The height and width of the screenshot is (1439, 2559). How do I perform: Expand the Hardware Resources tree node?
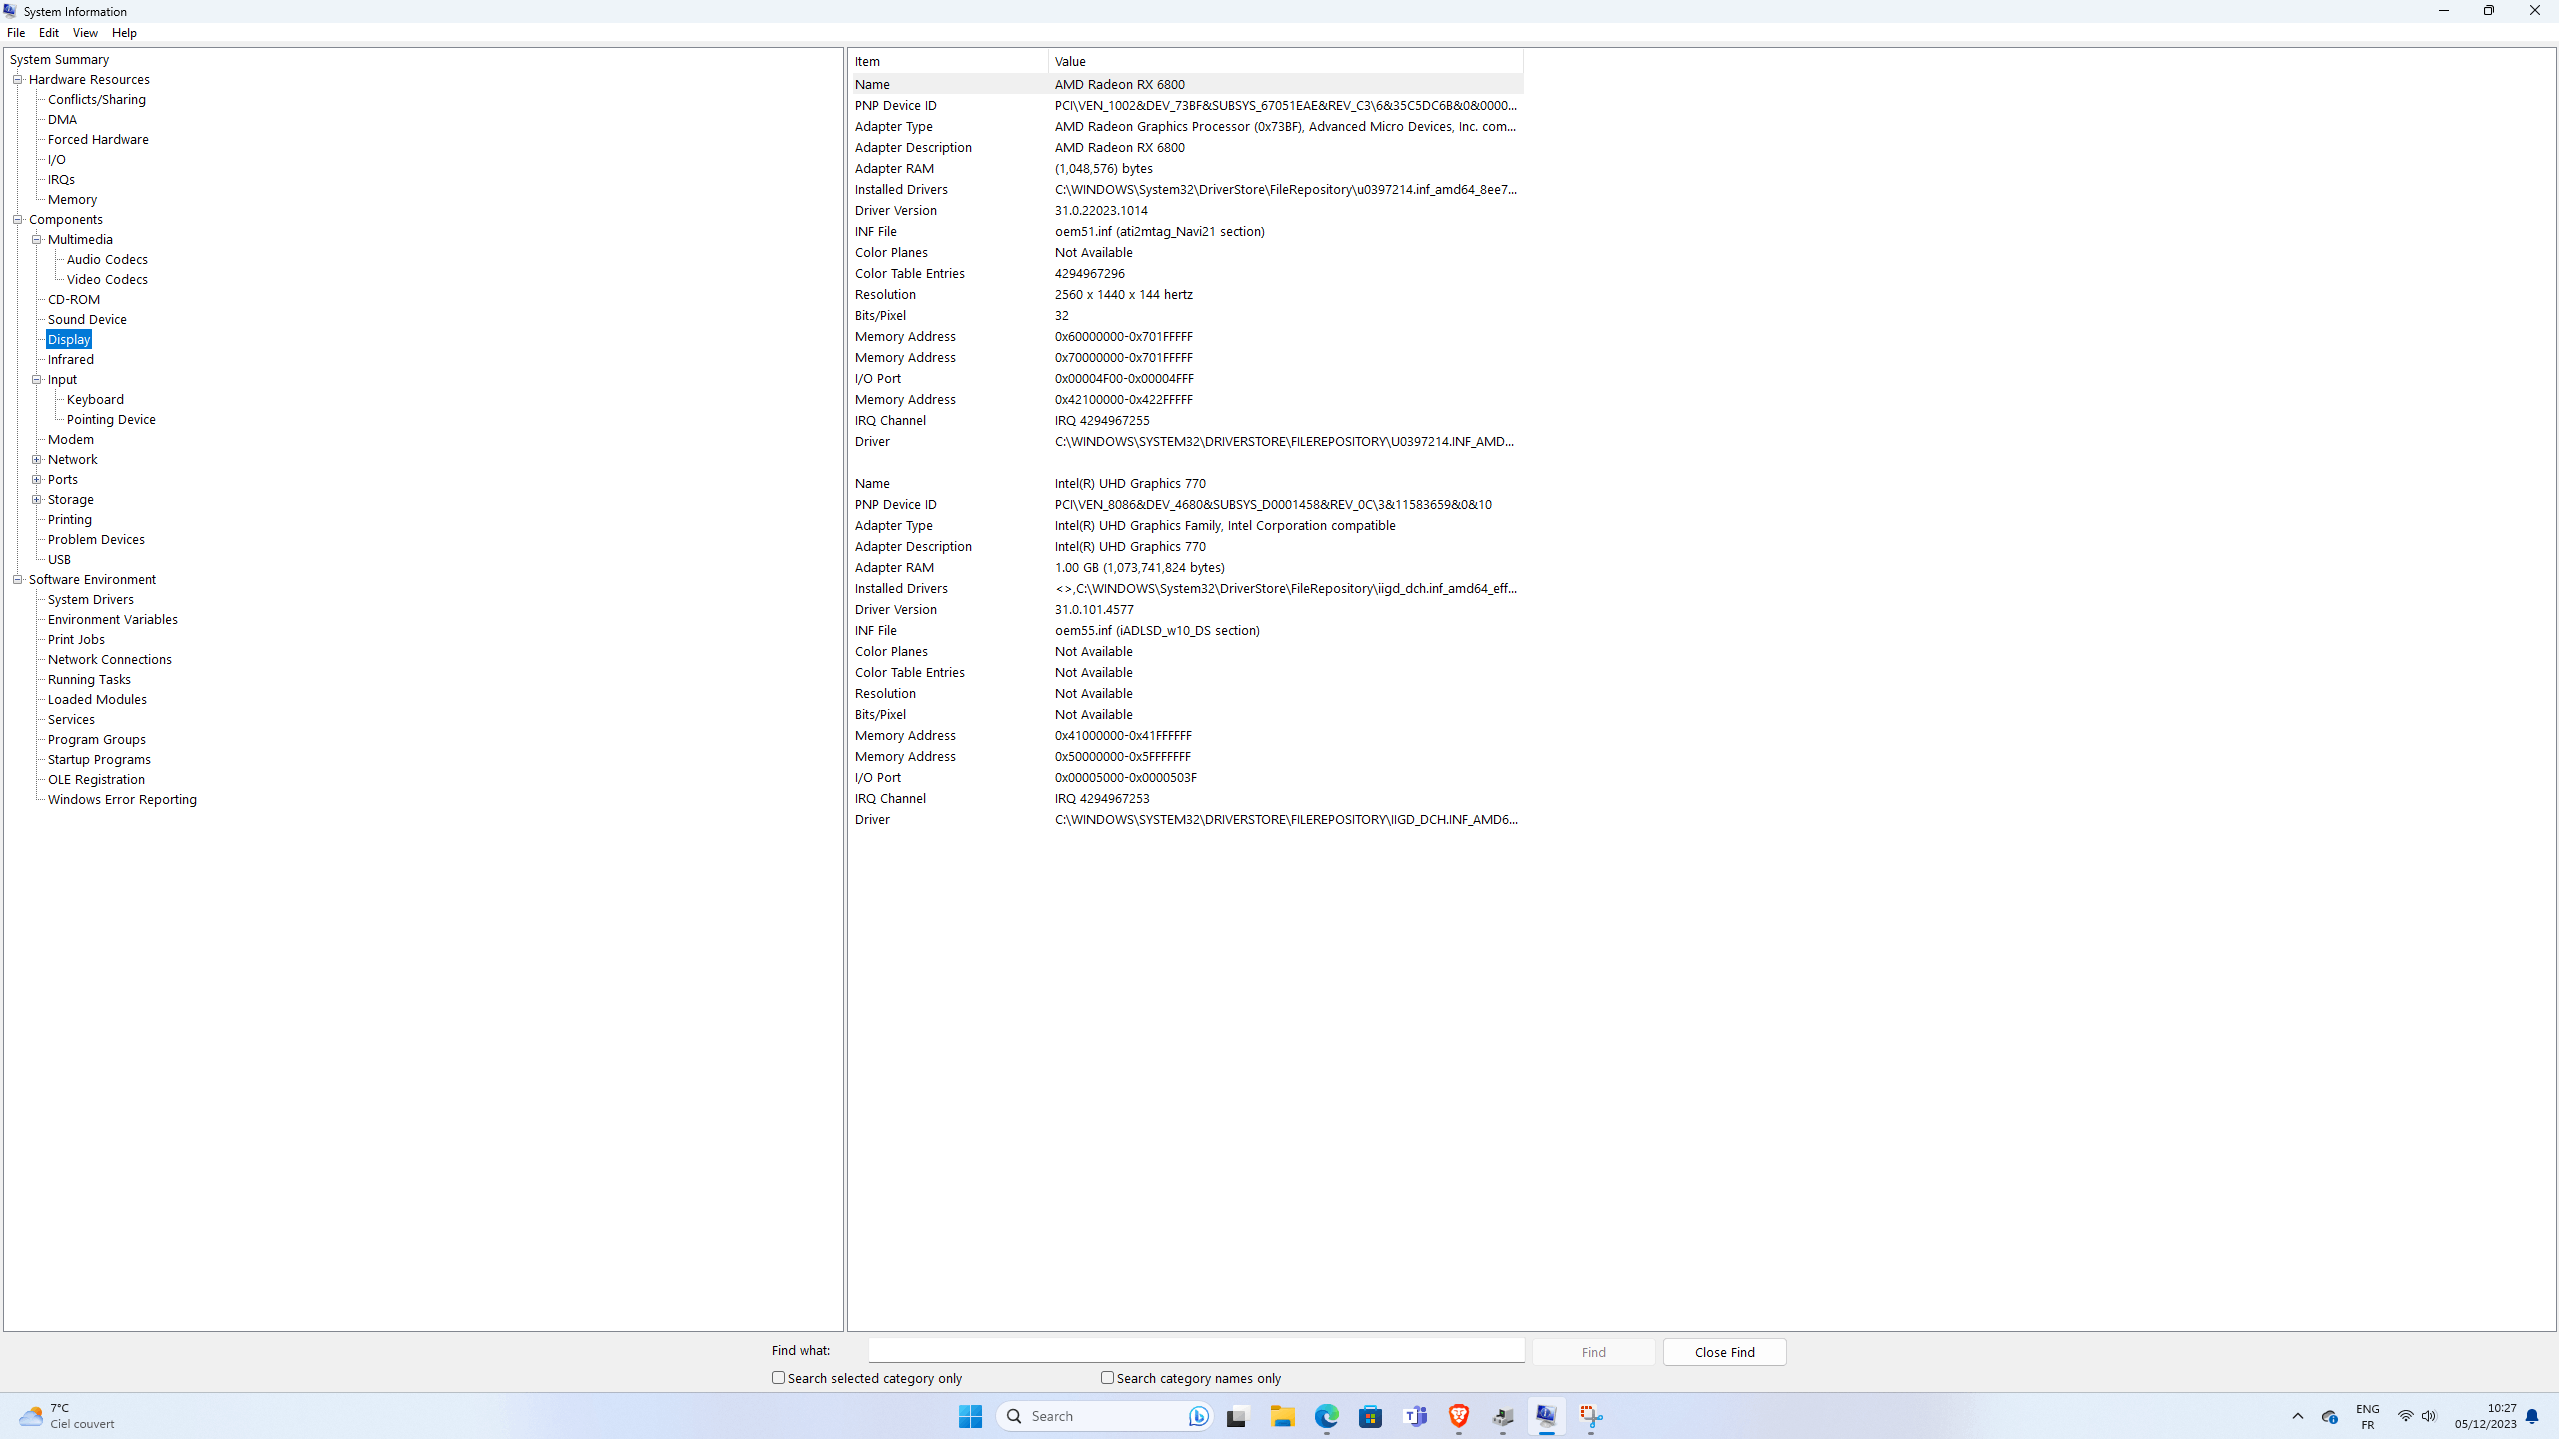coord(19,77)
